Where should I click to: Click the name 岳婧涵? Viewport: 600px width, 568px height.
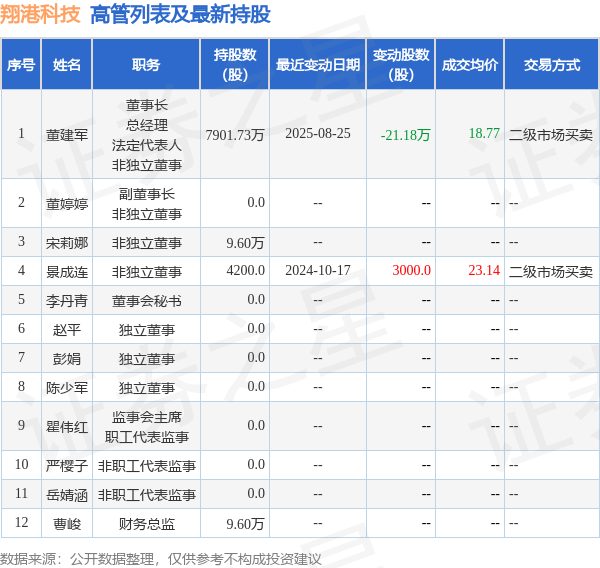pos(67,495)
